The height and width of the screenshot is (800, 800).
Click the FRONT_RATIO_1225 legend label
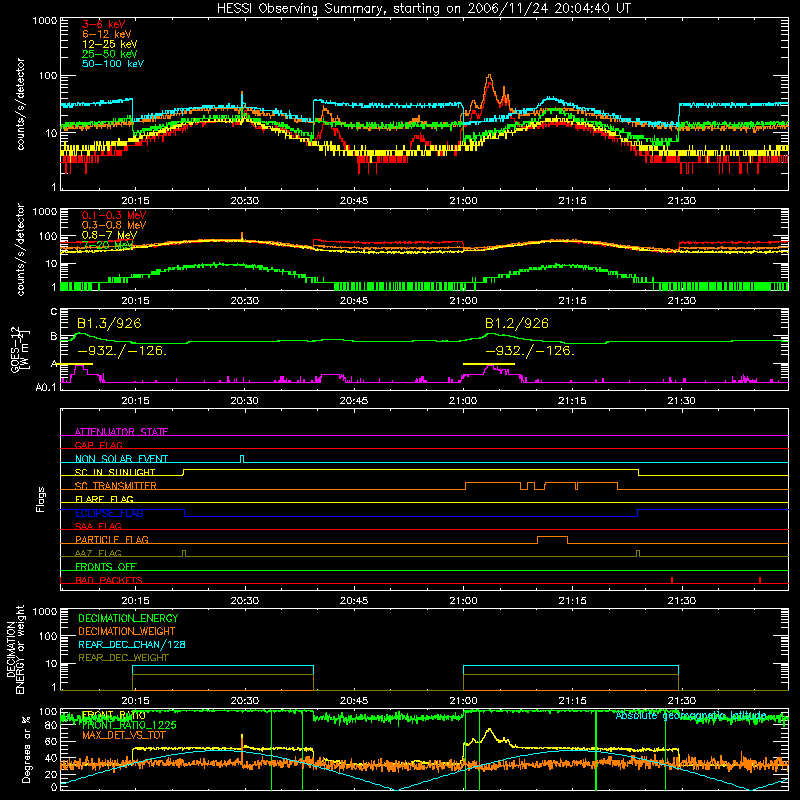click(129, 725)
